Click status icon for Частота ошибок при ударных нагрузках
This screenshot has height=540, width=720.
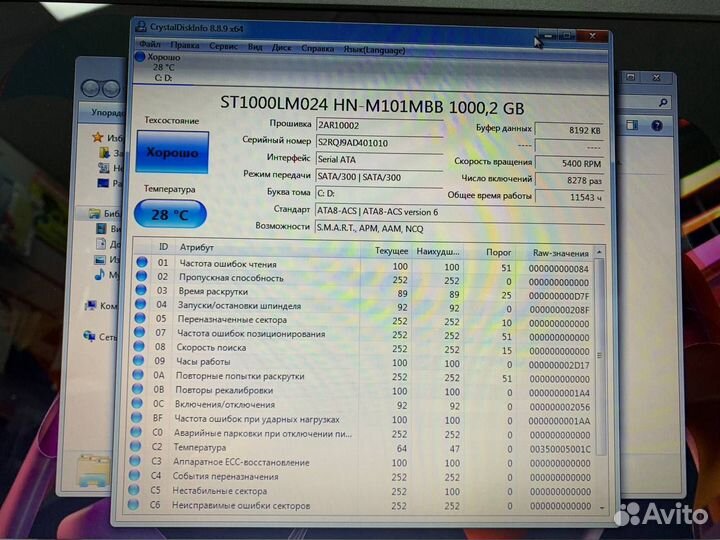pyautogui.click(x=137, y=417)
